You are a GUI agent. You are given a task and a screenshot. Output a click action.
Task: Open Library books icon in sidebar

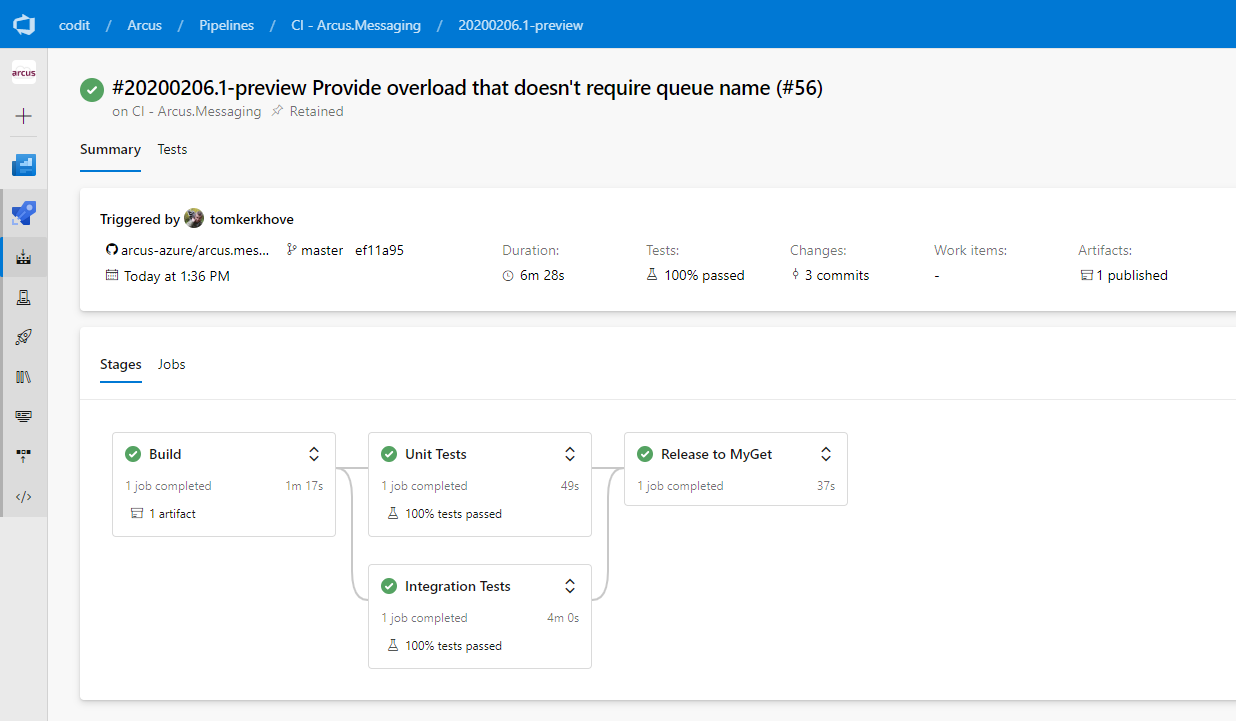click(x=24, y=377)
